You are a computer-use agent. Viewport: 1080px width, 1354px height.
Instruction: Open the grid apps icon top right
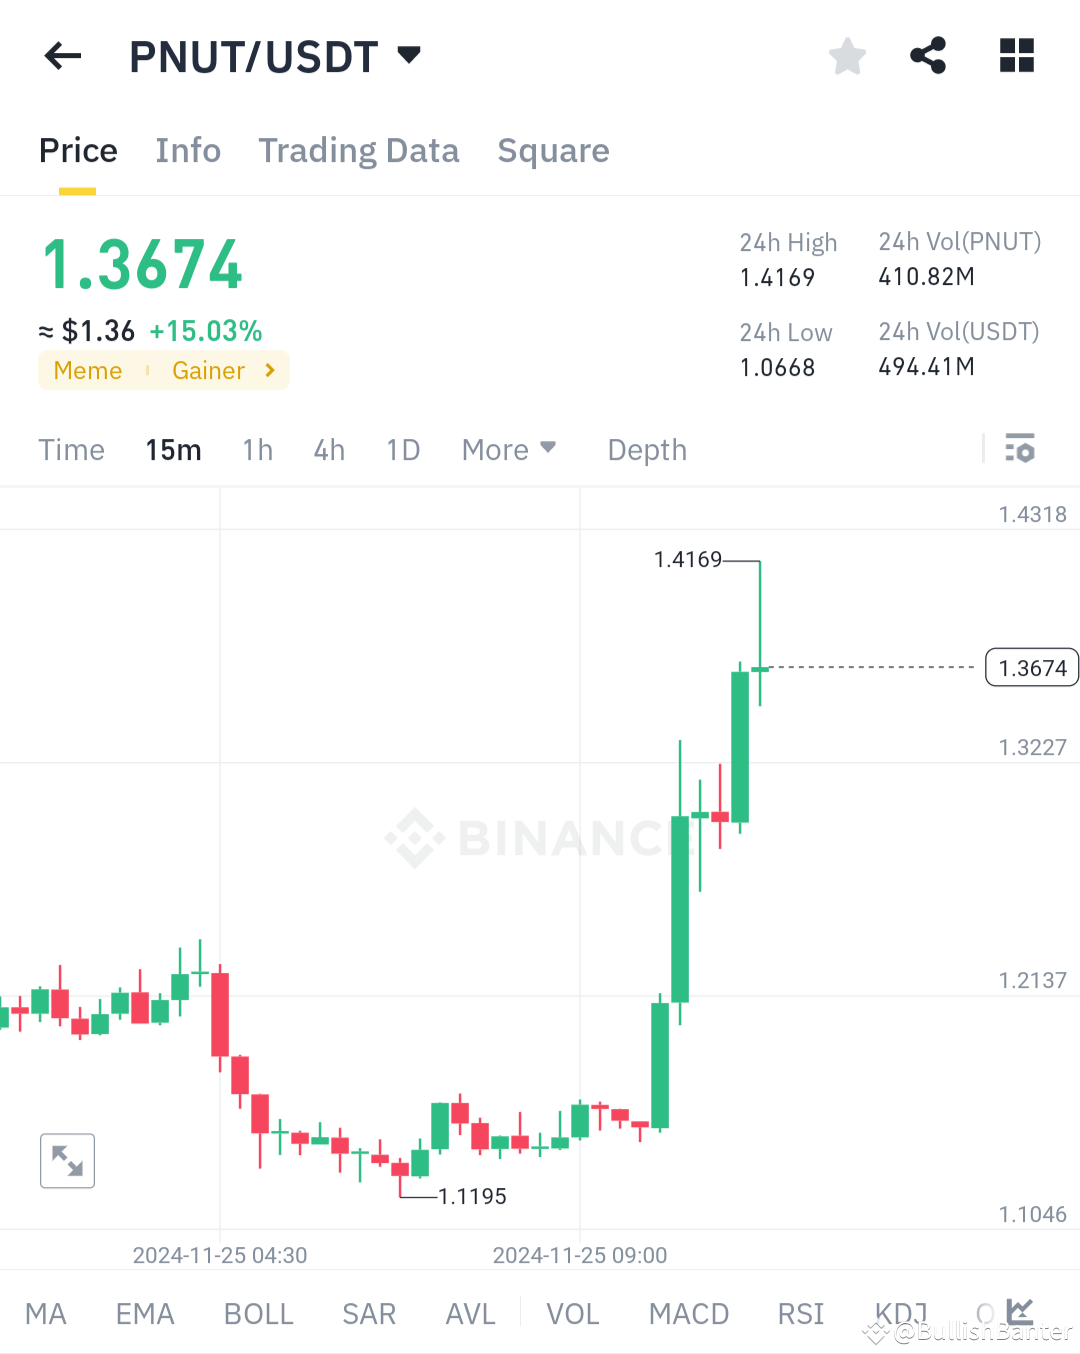point(1016,56)
